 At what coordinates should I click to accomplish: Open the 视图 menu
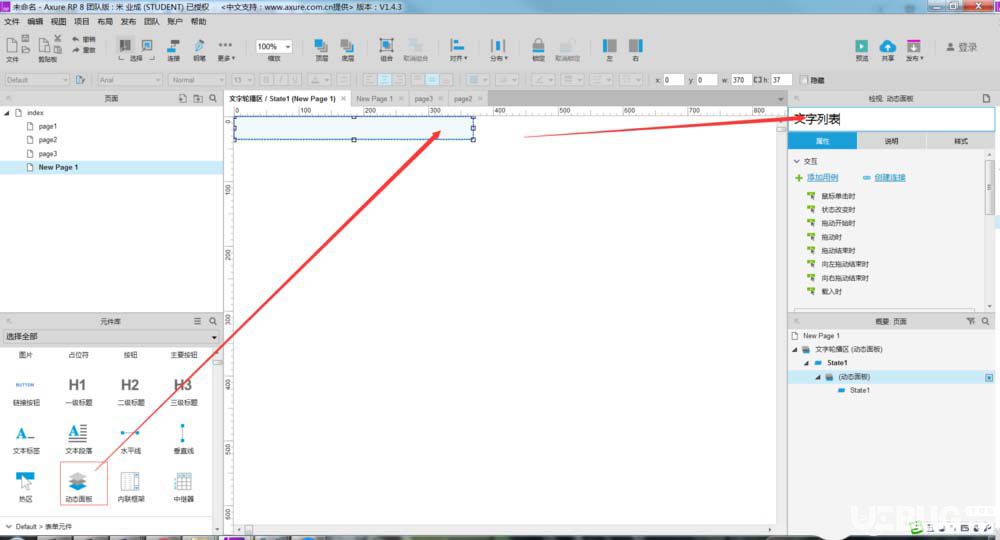(x=59, y=22)
